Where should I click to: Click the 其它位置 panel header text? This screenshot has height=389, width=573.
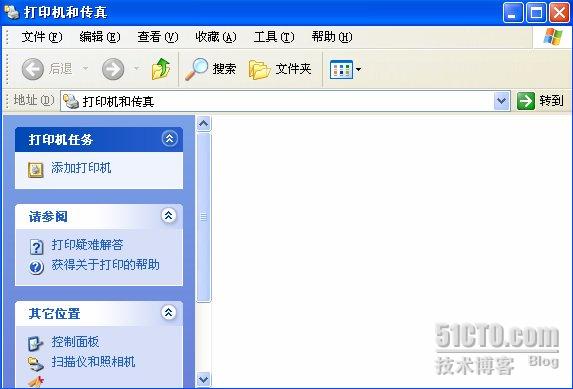pos(54,314)
